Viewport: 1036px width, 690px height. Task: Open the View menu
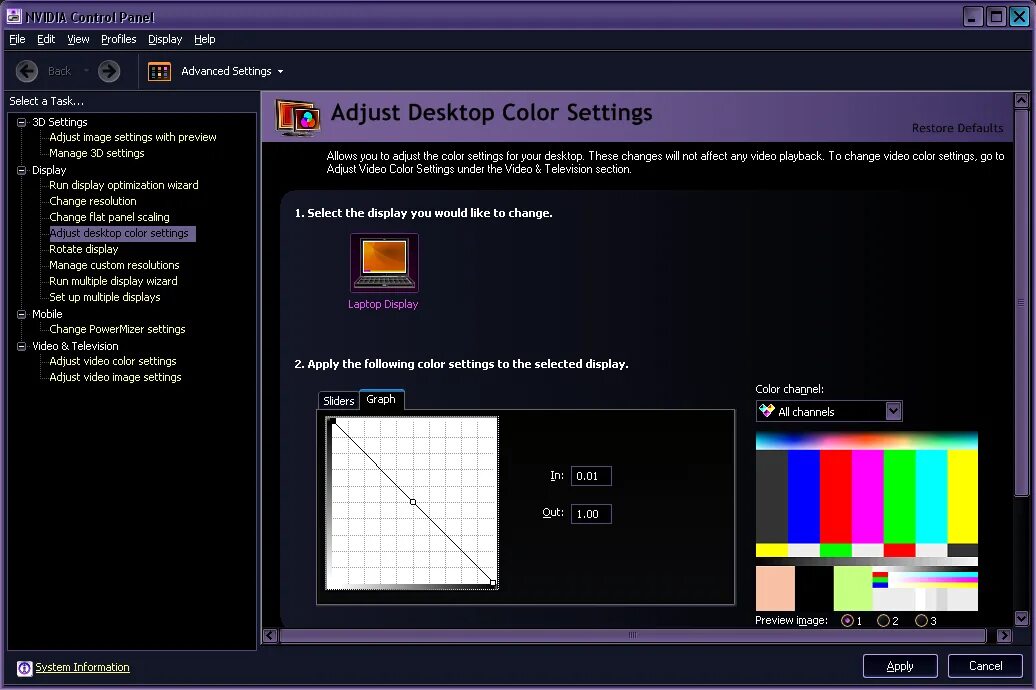point(78,39)
